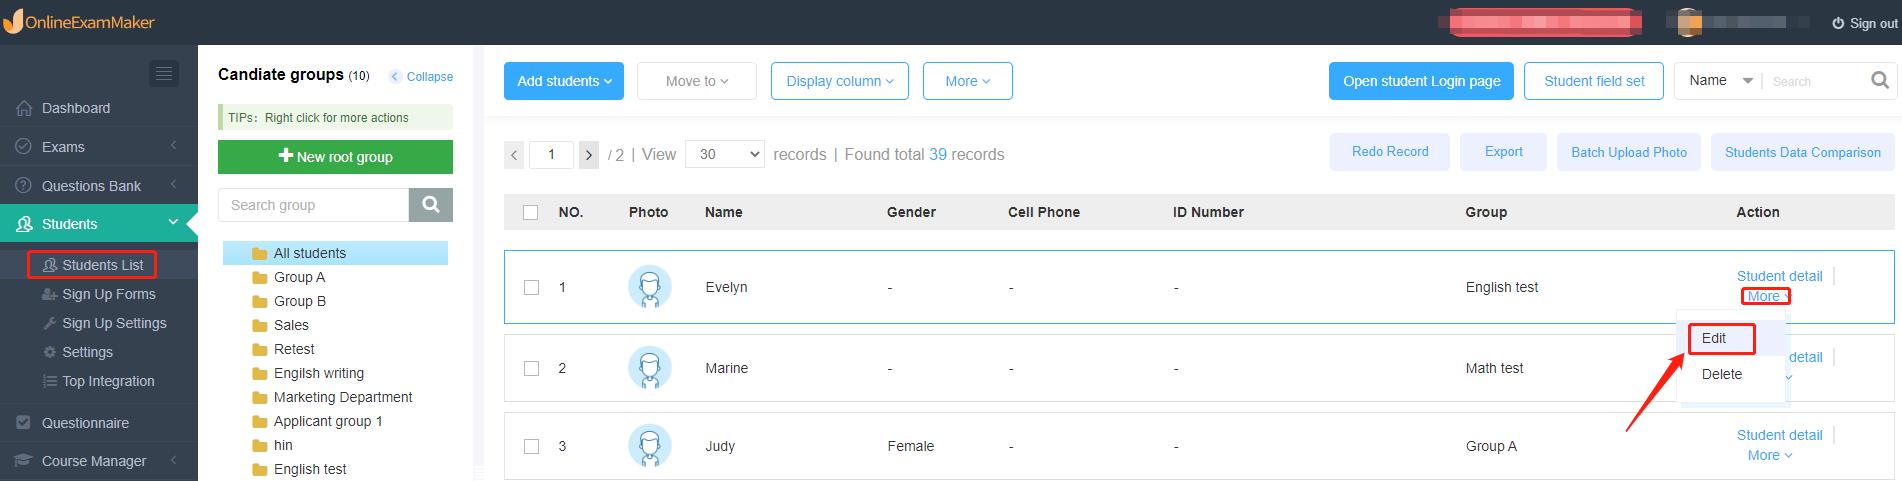The image size is (1902, 481).
Task: Click the Students Data Comparison button
Action: 1802,152
